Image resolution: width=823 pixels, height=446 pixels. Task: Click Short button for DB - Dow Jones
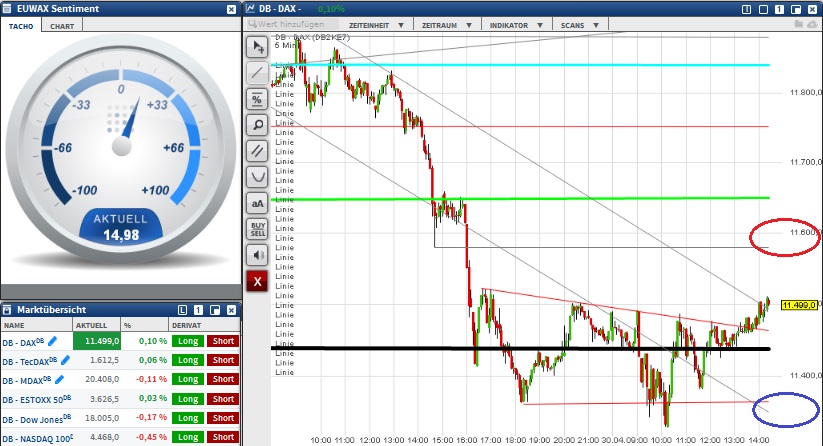(223, 418)
